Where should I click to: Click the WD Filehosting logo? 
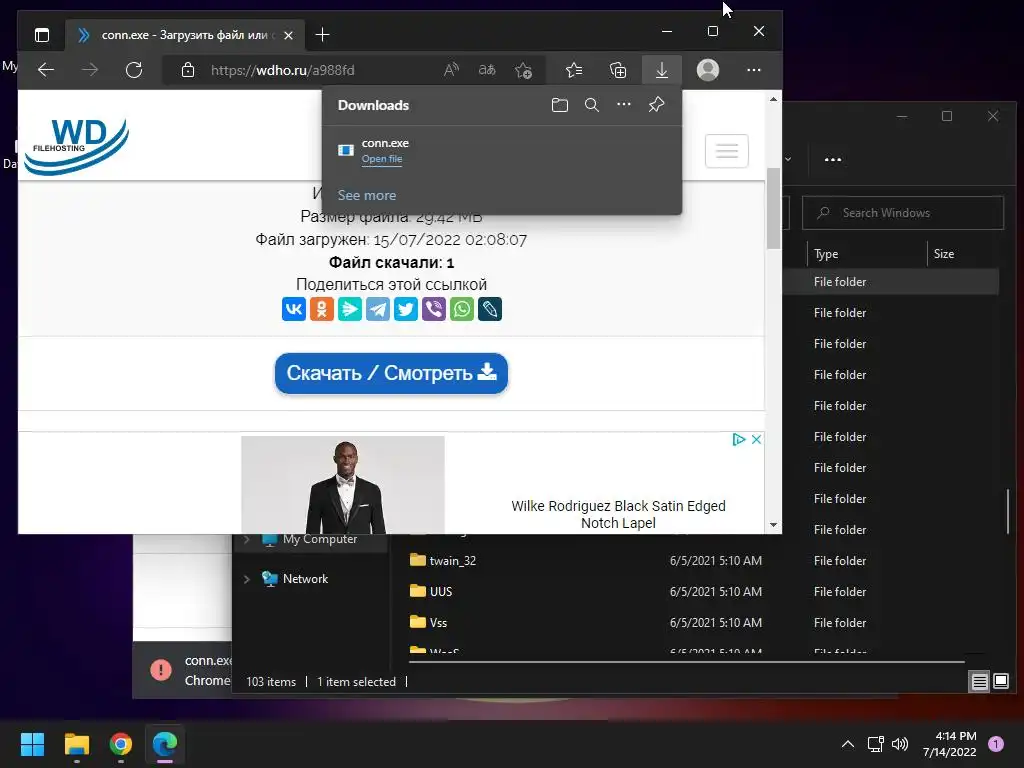pyautogui.click(x=76, y=147)
